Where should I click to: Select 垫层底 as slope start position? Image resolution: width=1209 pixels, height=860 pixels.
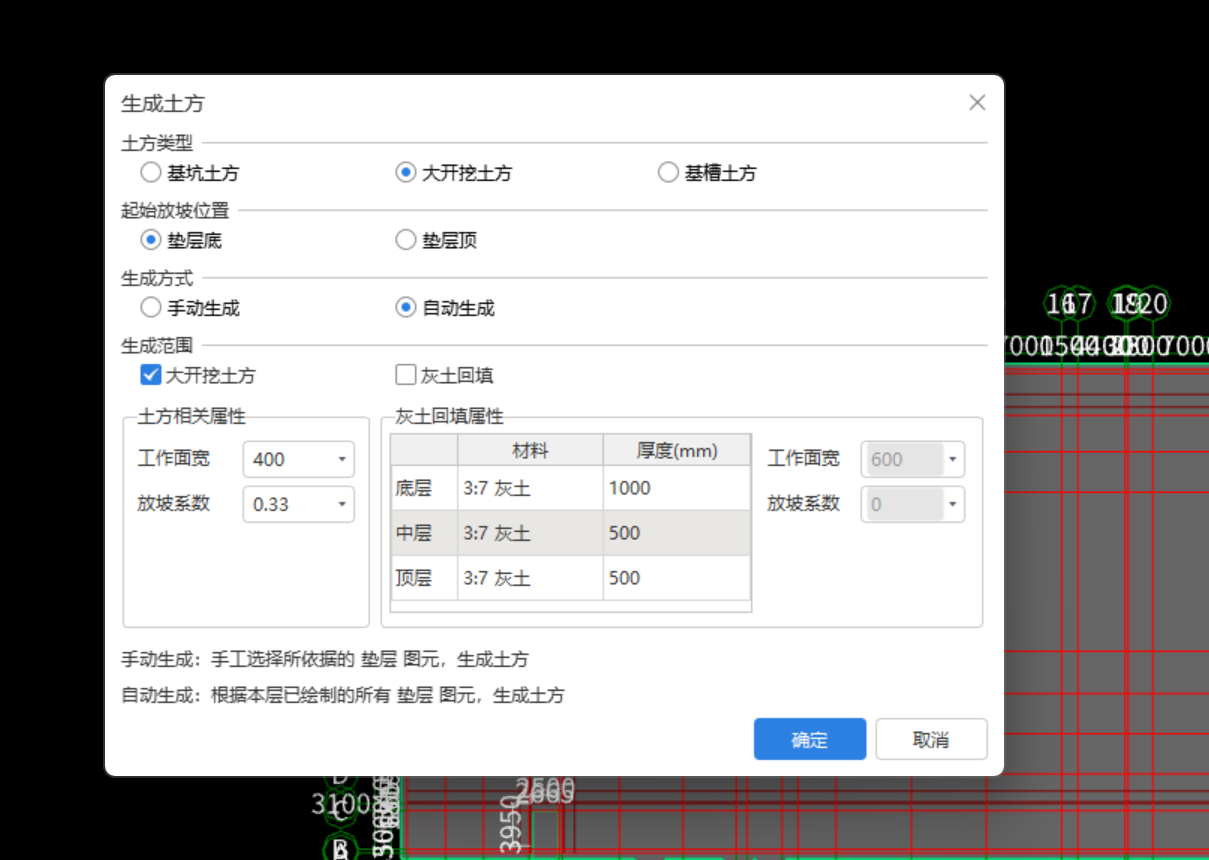[x=150, y=240]
